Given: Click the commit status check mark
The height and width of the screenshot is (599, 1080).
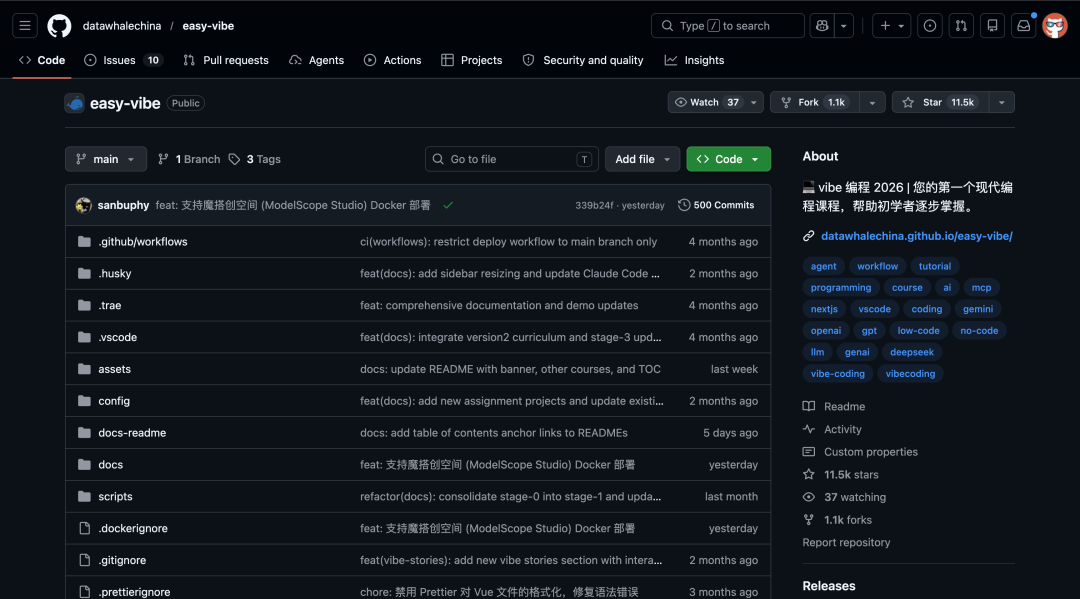Looking at the screenshot, I should point(448,205).
